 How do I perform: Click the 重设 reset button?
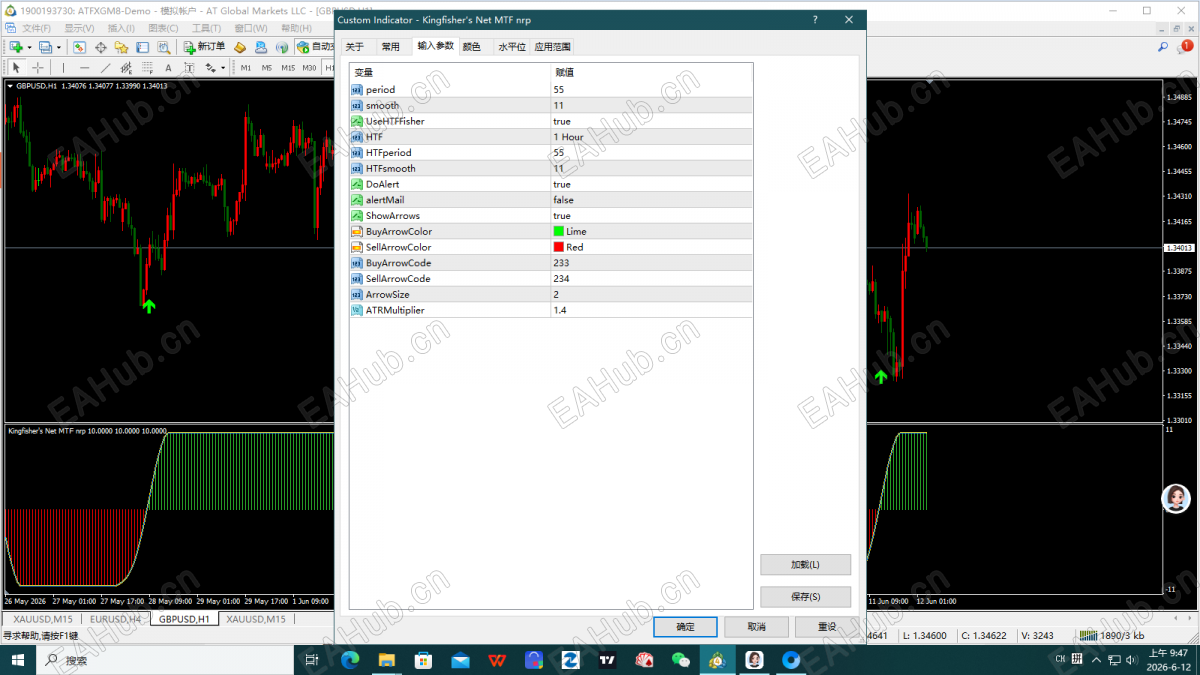pyautogui.click(x=827, y=627)
